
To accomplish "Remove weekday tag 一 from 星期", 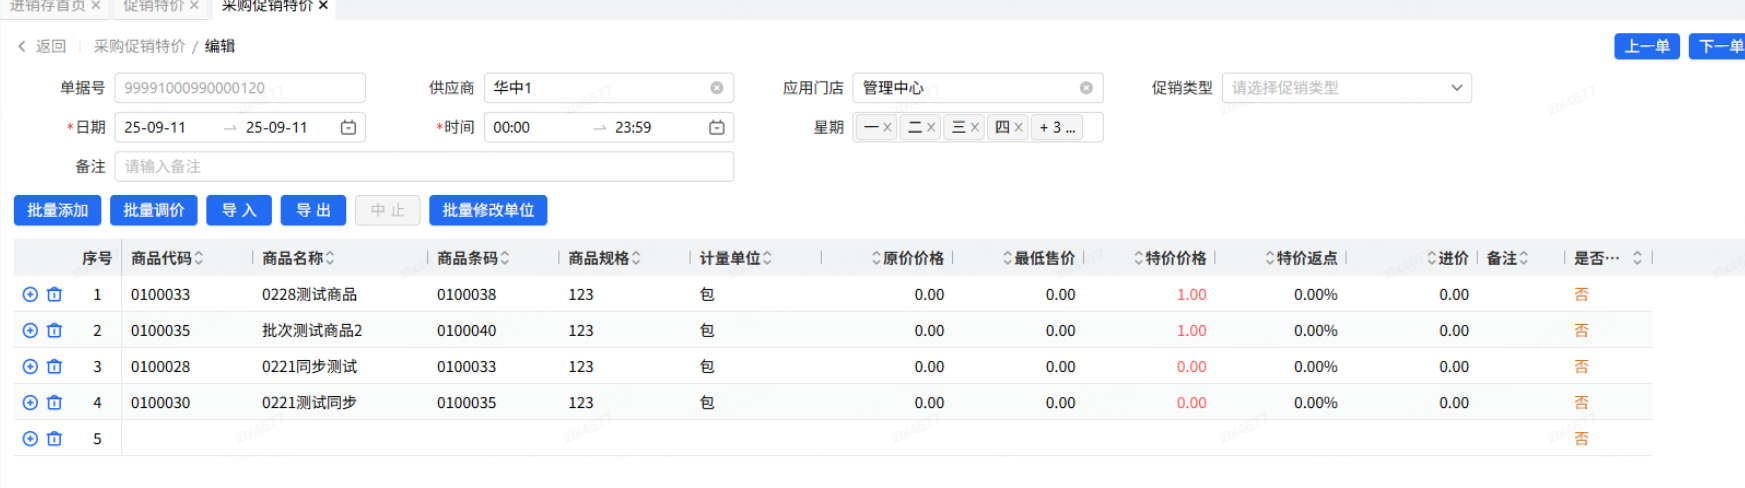I will [x=887, y=127].
